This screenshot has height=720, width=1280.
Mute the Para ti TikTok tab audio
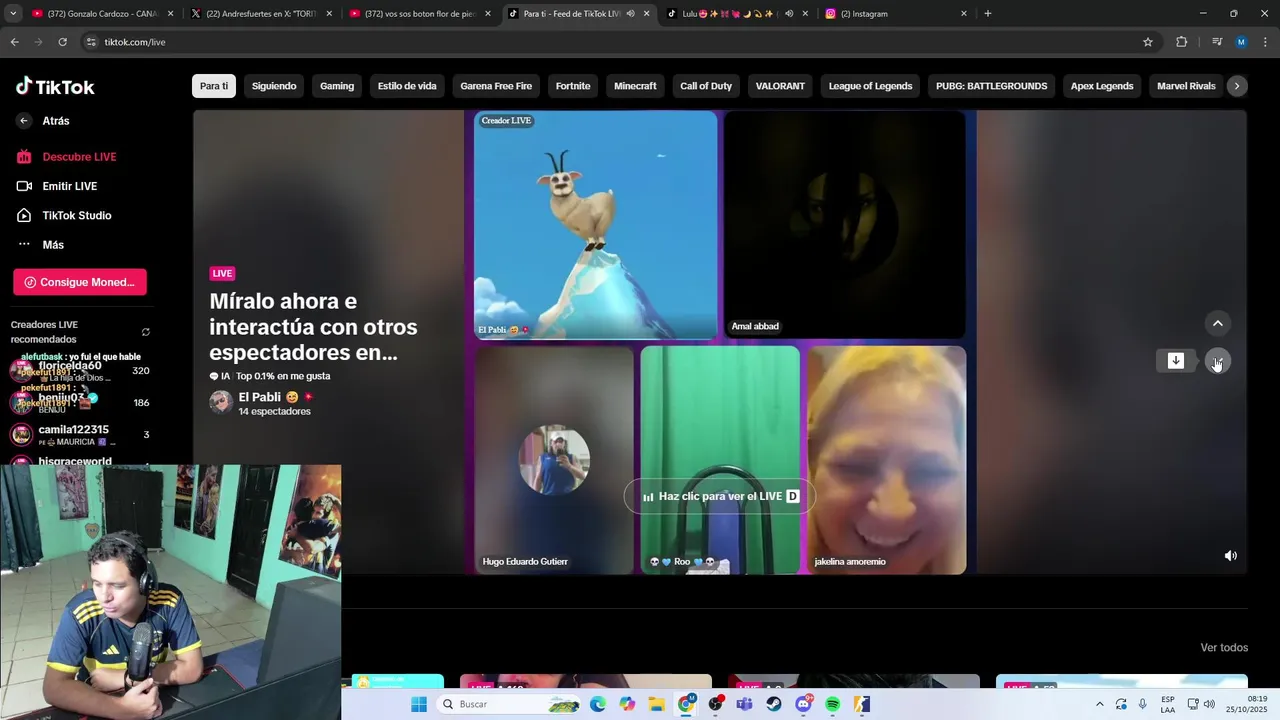coord(630,14)
